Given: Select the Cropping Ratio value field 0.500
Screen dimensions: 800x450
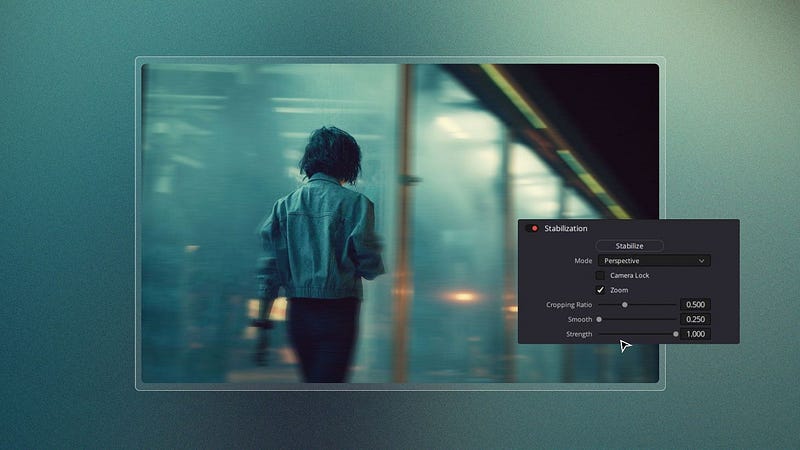Looking at the screenshot, I should (x=695, y=305).
